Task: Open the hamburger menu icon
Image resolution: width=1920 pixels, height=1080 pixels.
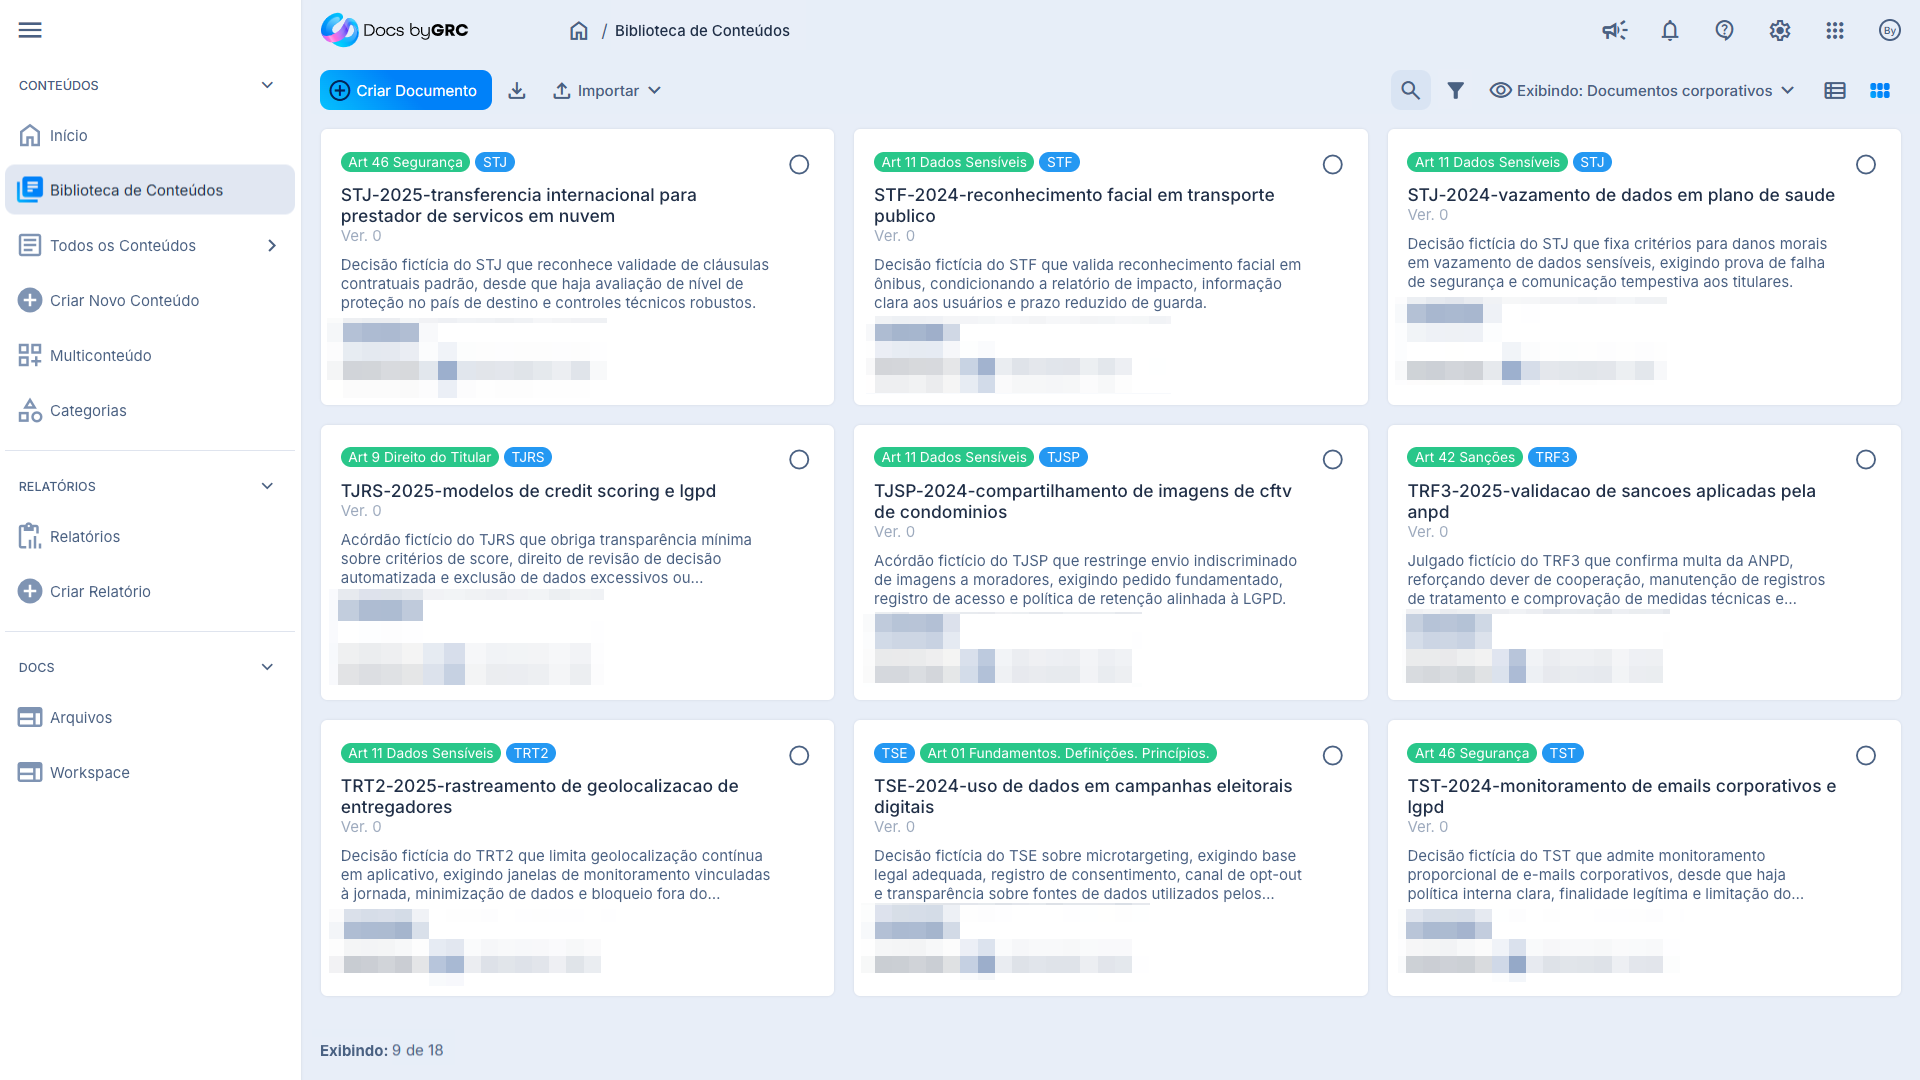Action: tap(30, 30)
